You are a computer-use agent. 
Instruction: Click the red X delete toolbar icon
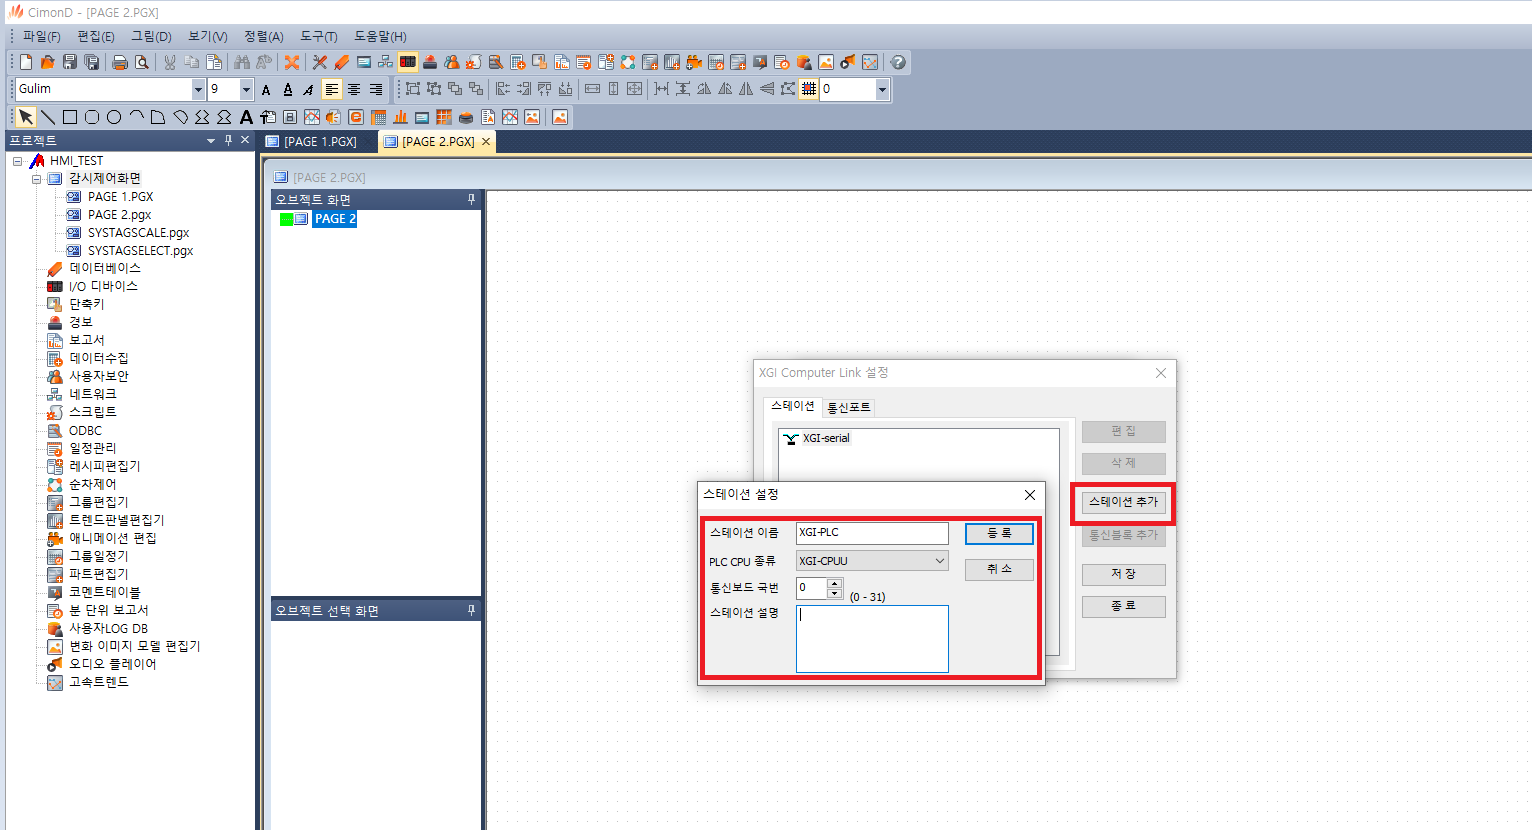point(292,62)
